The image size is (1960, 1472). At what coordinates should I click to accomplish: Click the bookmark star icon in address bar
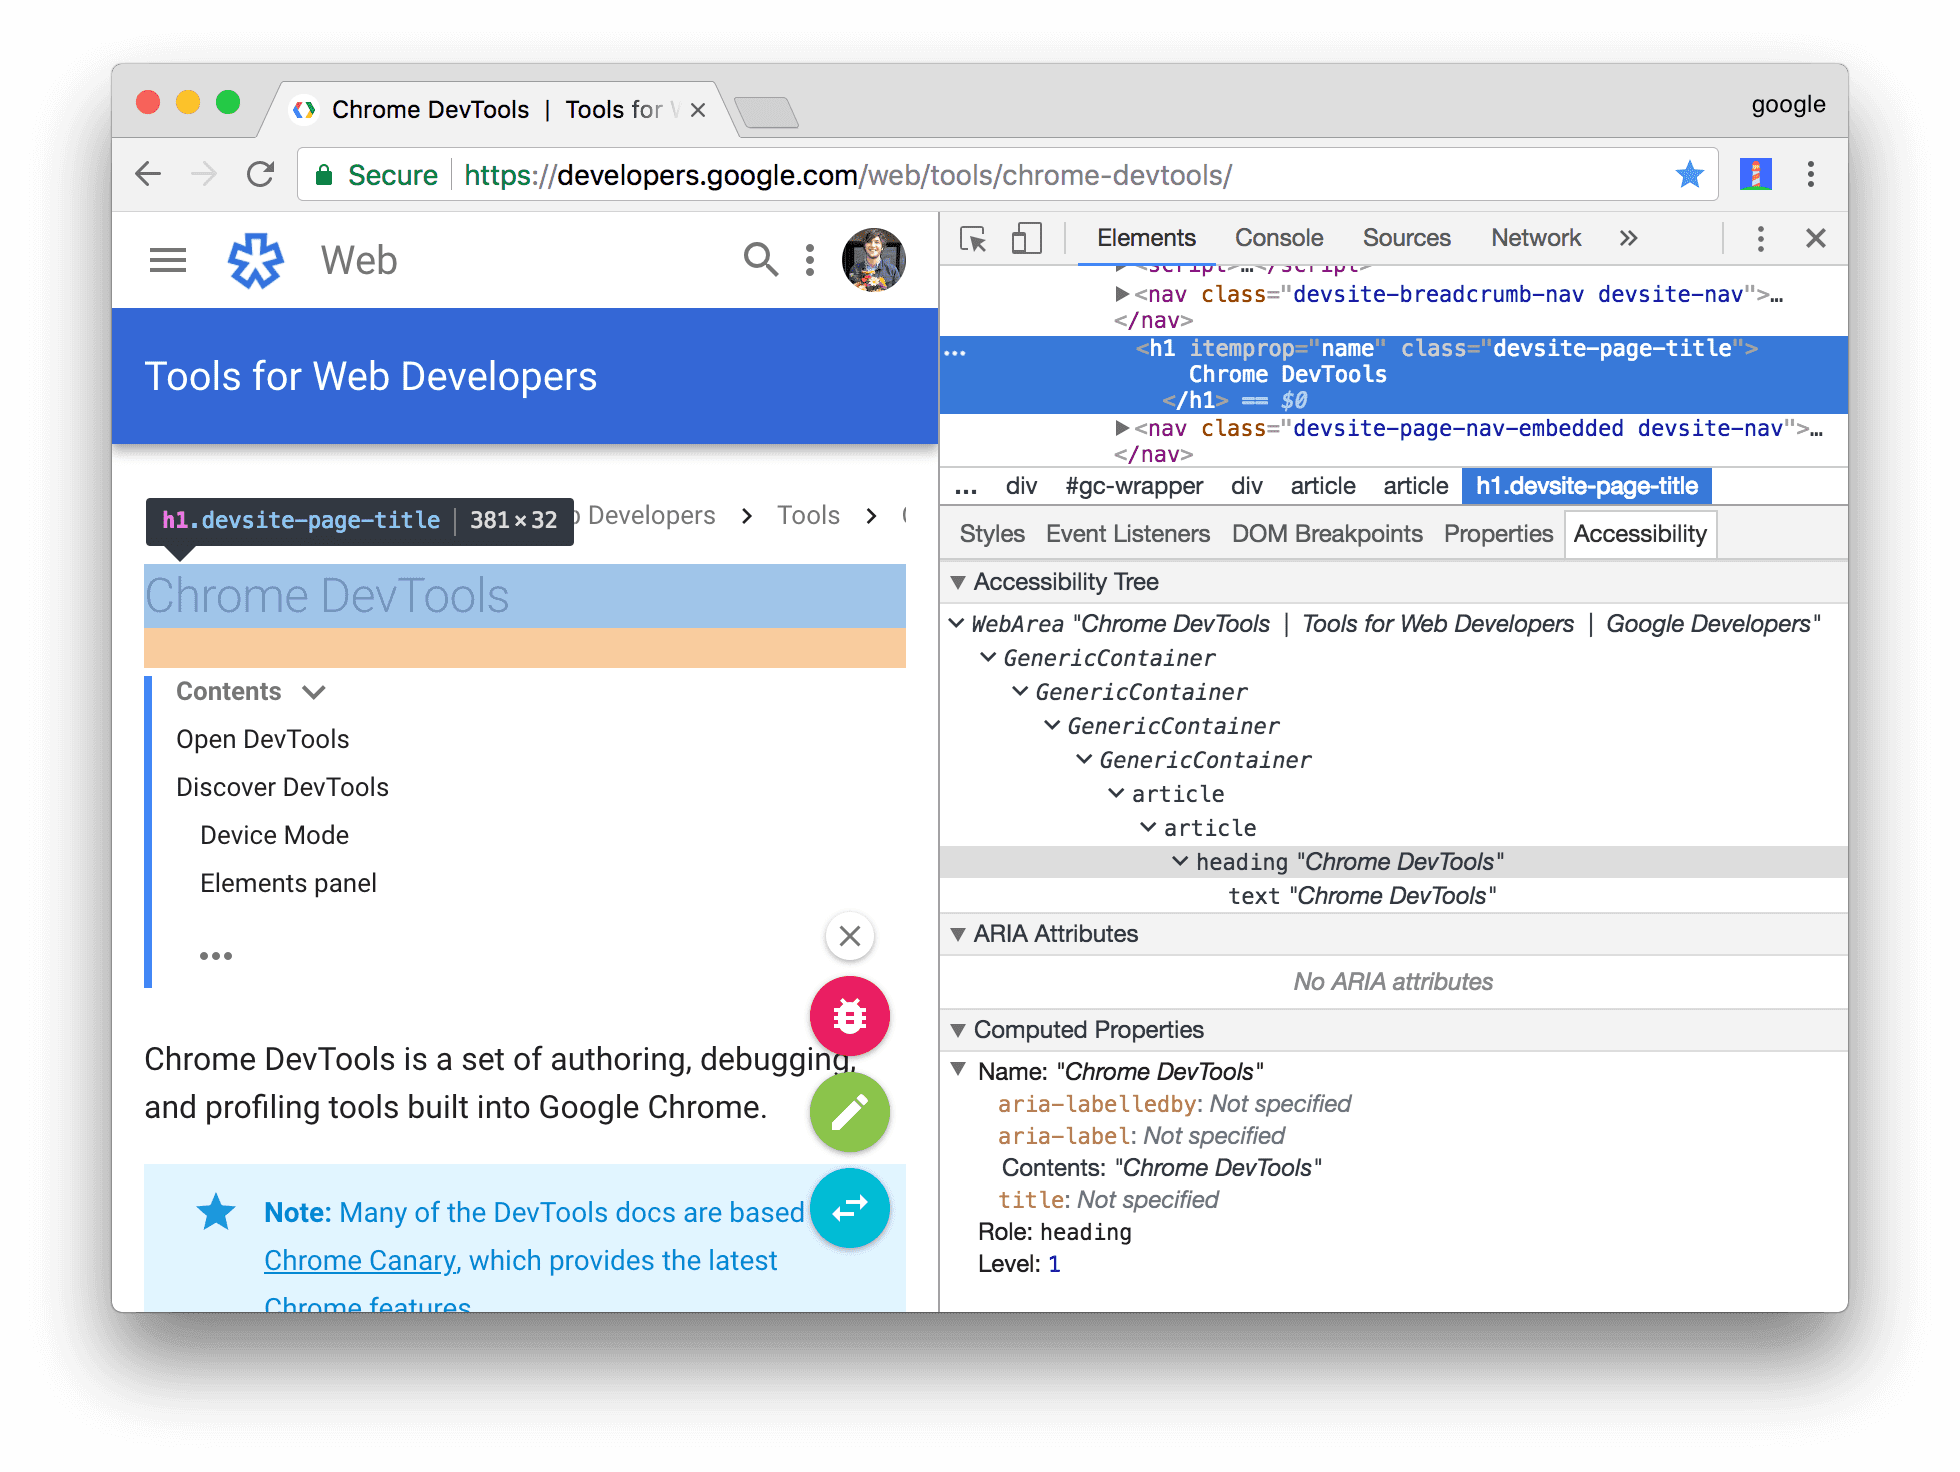(x=1688, y=175)
